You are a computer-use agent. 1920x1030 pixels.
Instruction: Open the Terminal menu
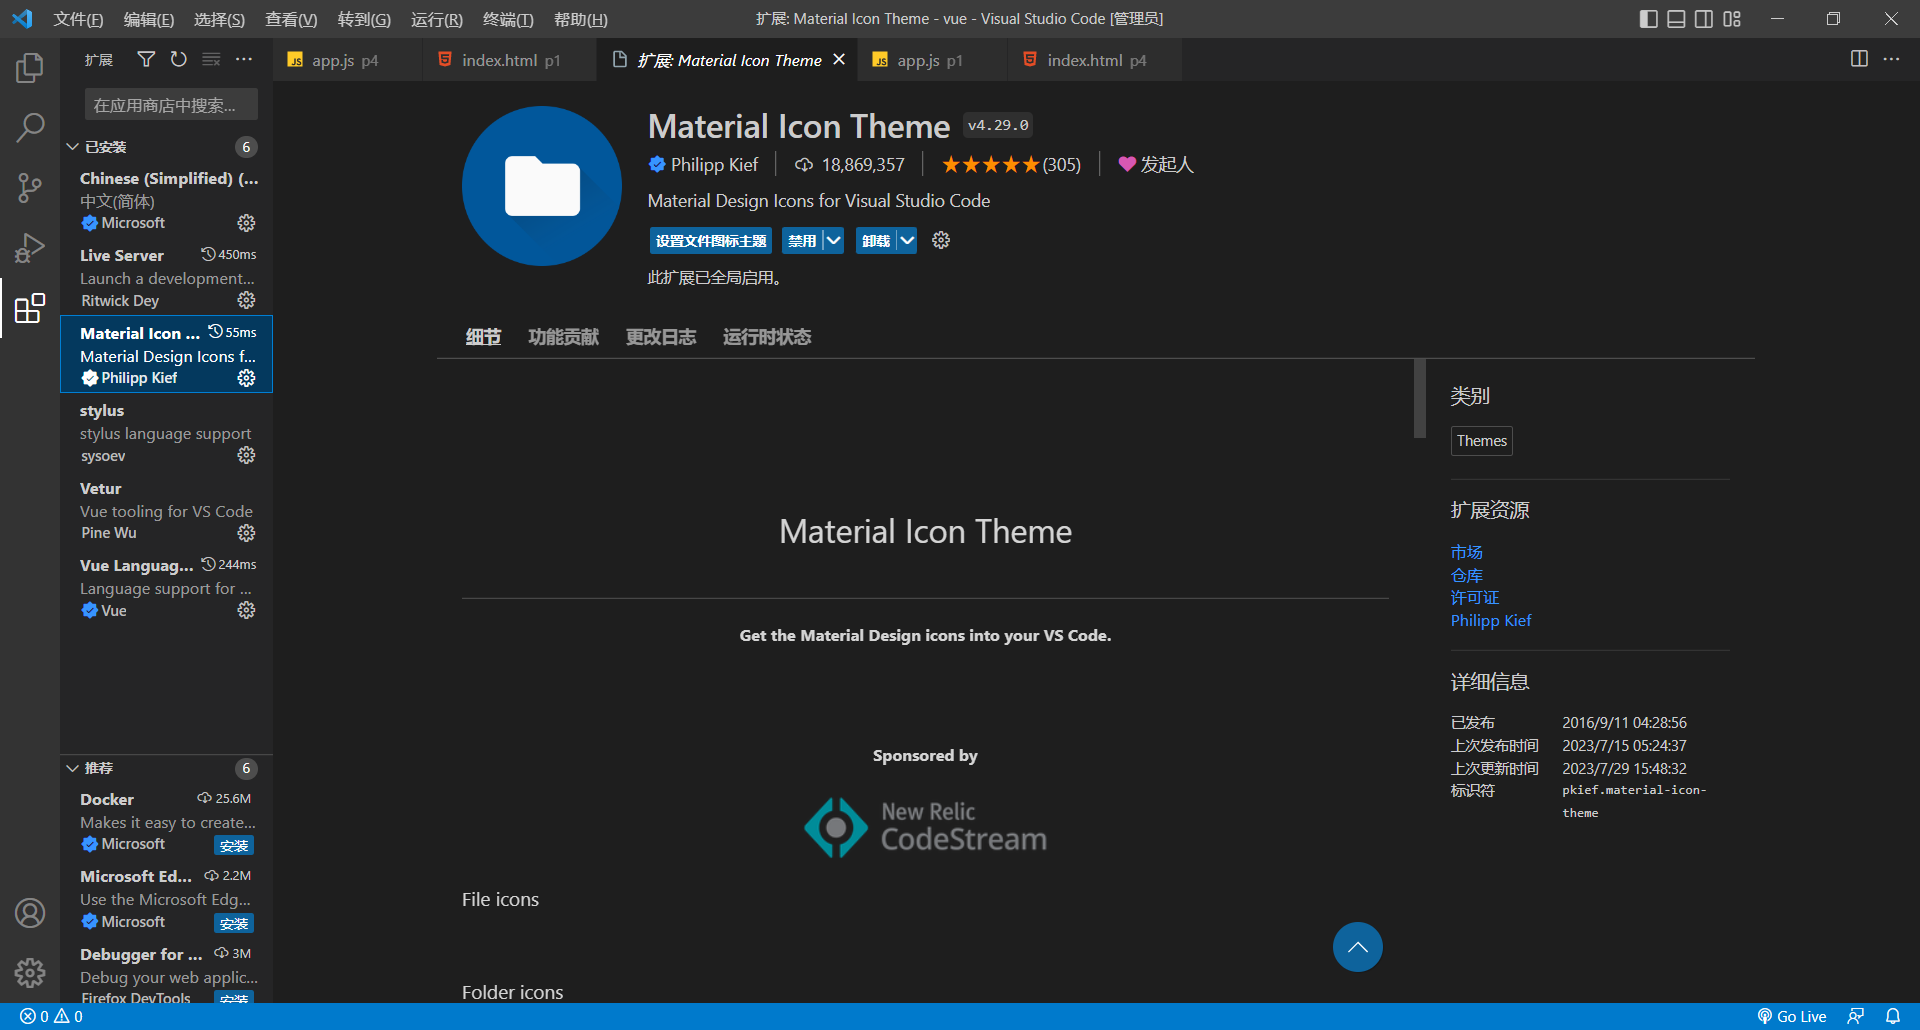coord(508,19)
